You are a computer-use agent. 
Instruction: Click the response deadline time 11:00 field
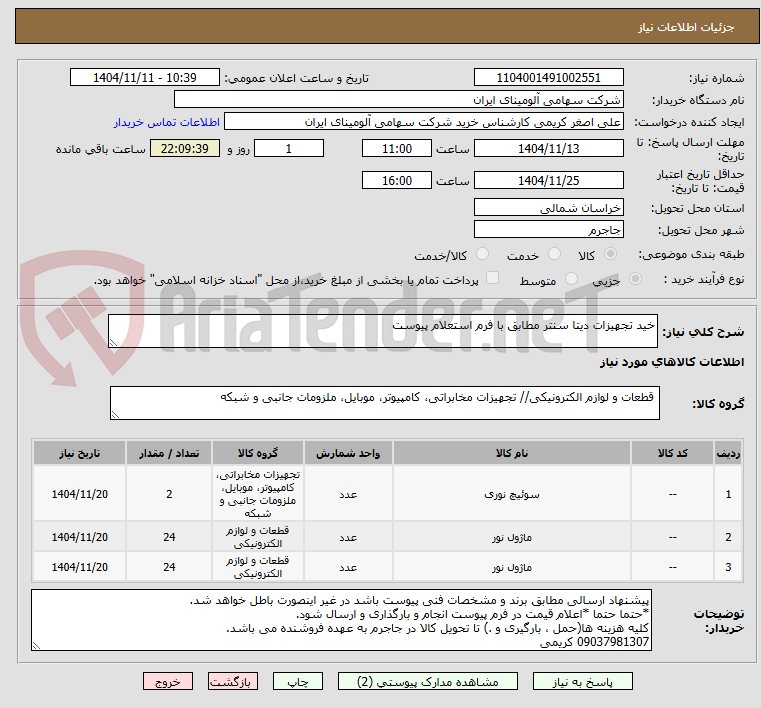tap(397, 148)
